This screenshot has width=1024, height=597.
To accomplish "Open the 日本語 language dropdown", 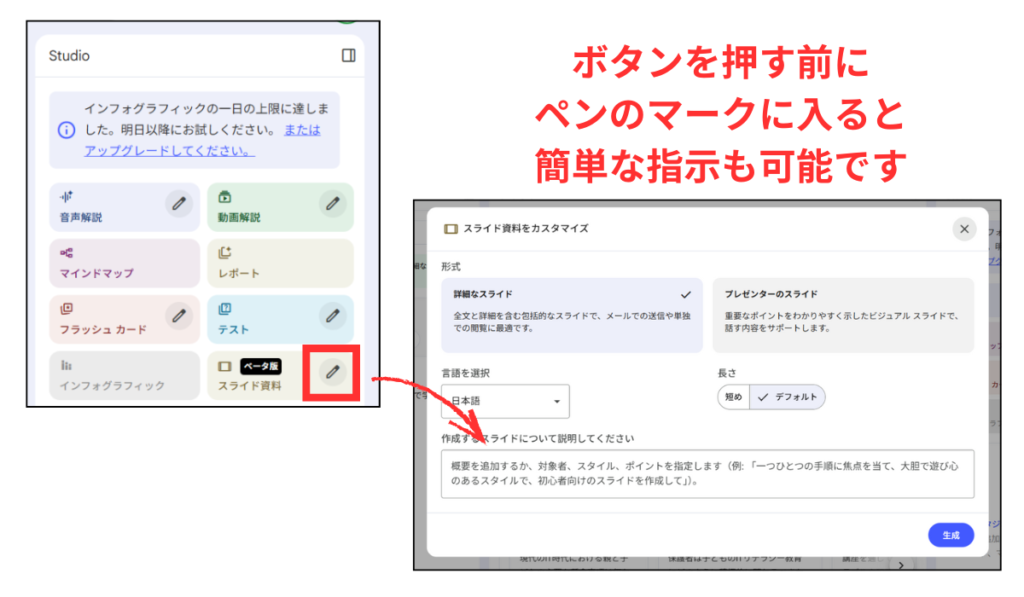I will click(x=505, y=401).
